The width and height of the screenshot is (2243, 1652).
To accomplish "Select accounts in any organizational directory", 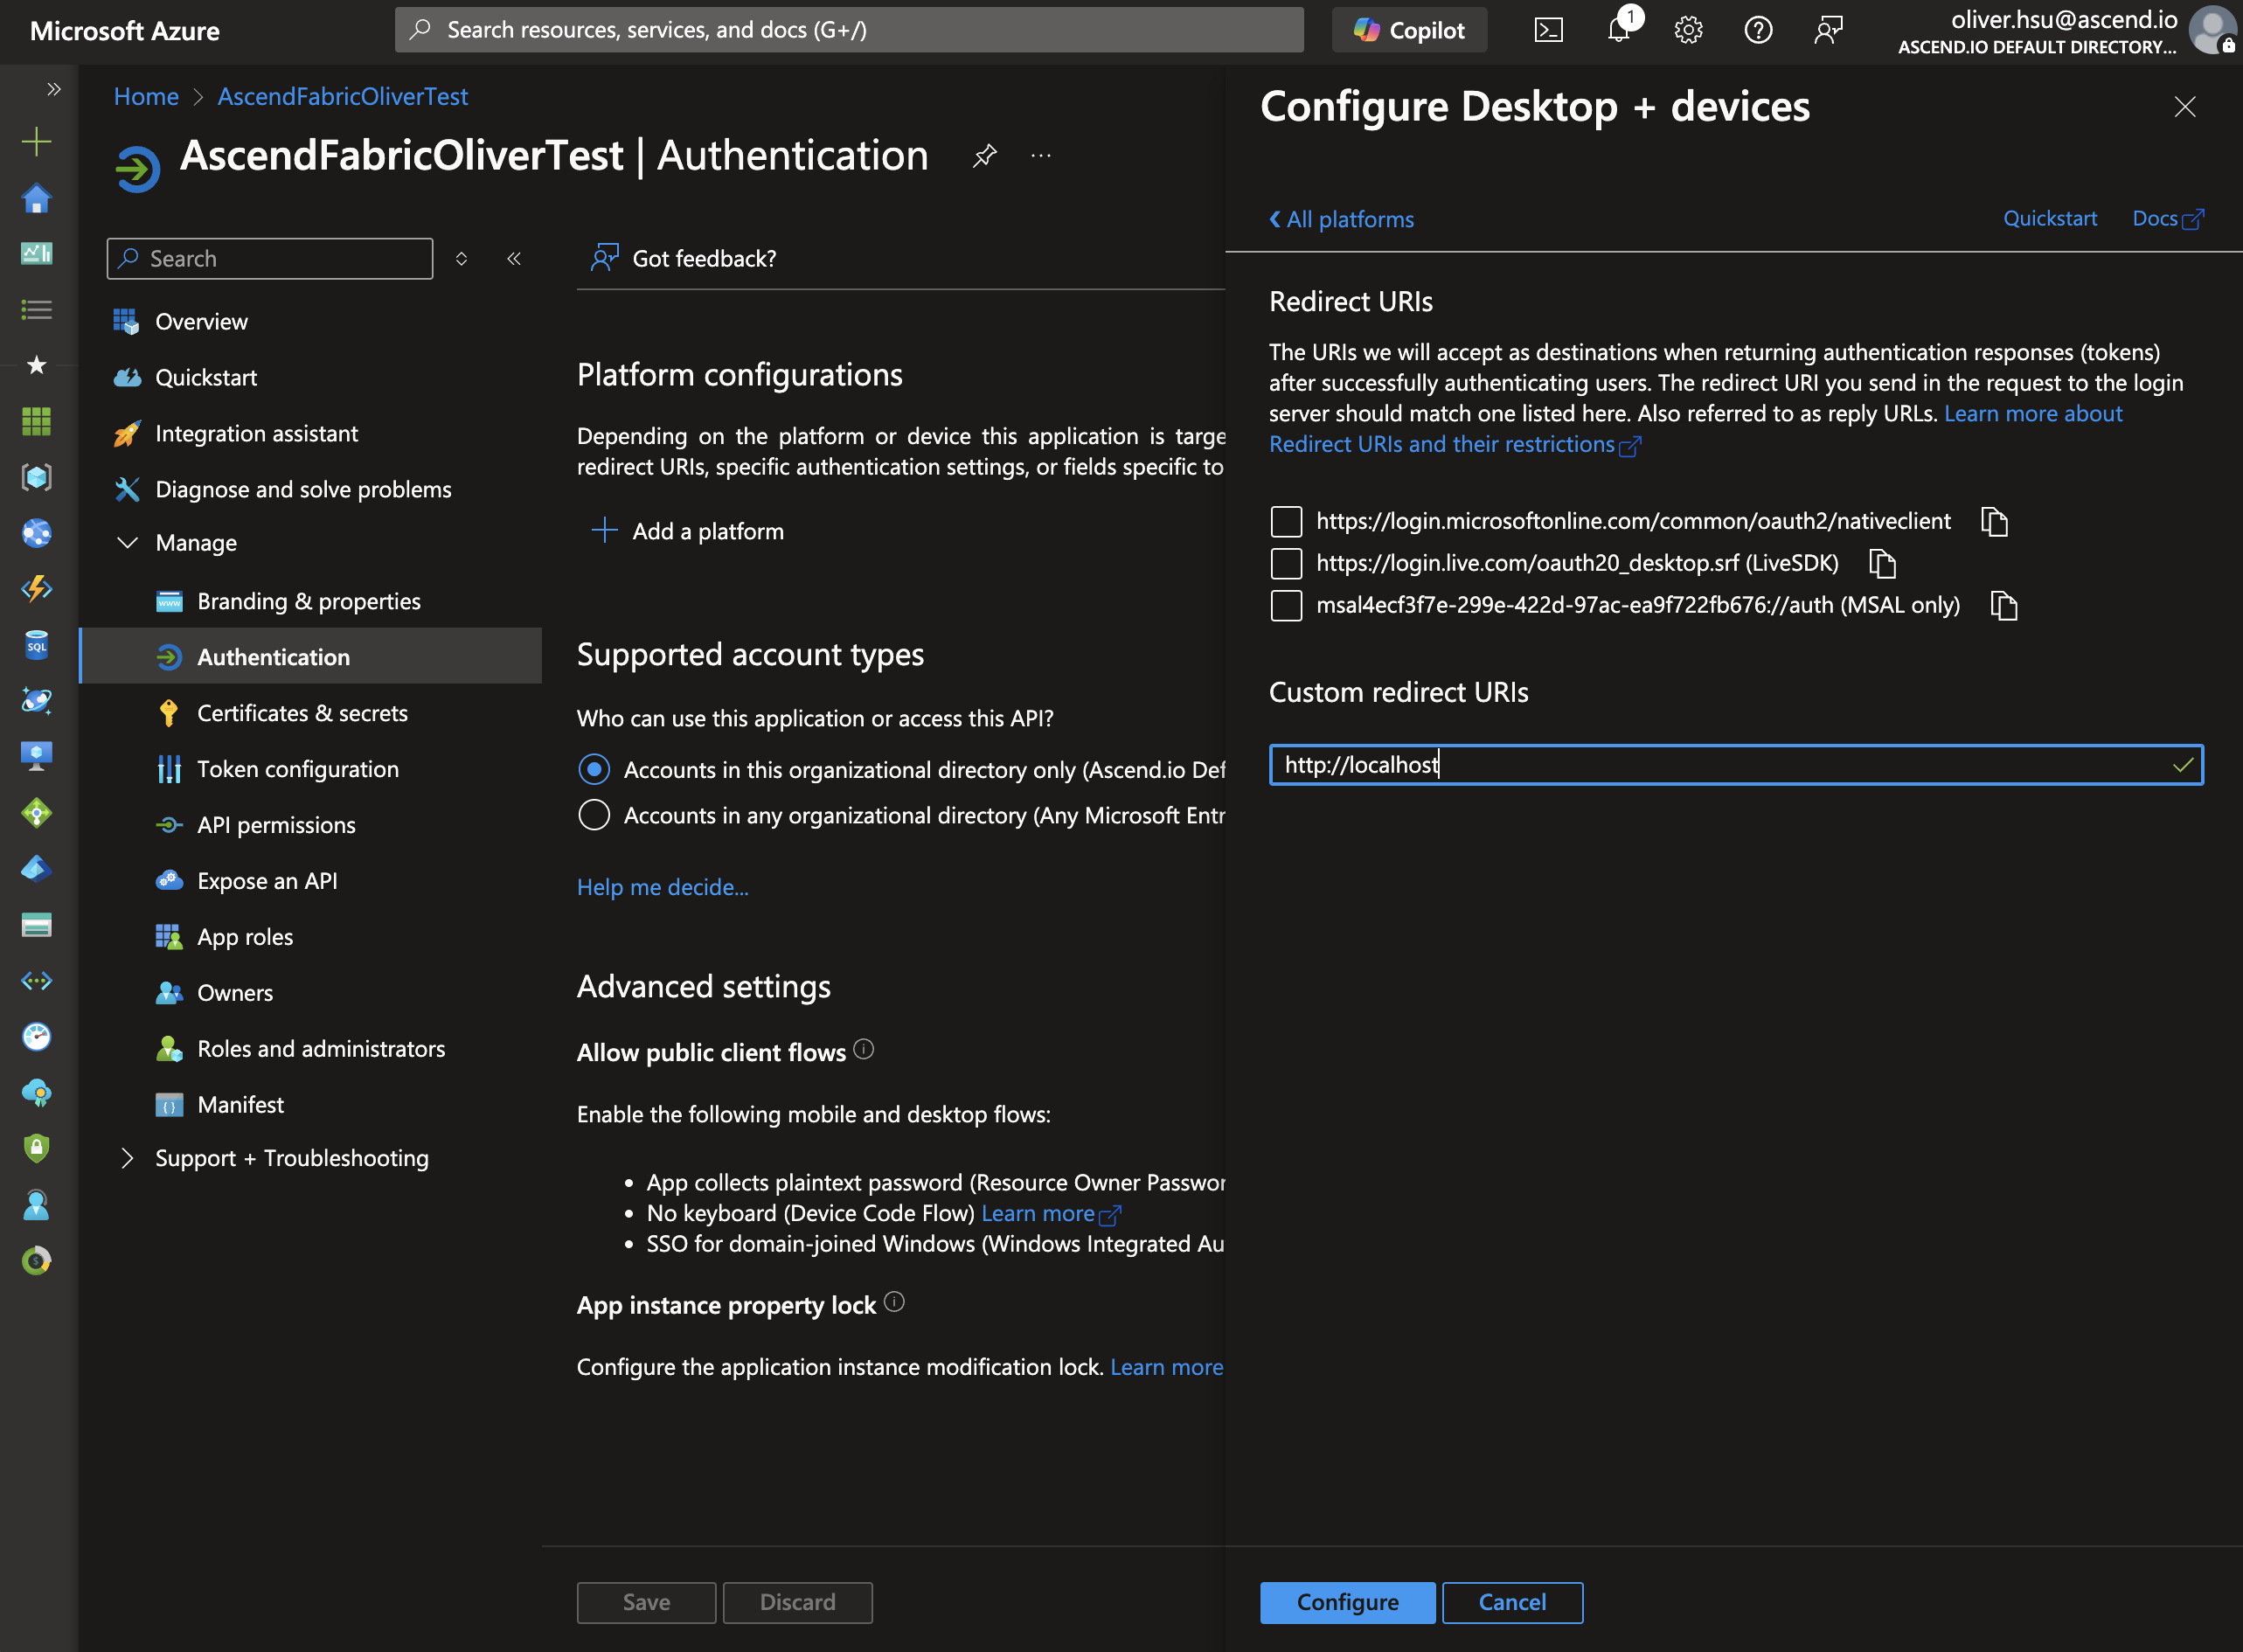I will (594, 815).
